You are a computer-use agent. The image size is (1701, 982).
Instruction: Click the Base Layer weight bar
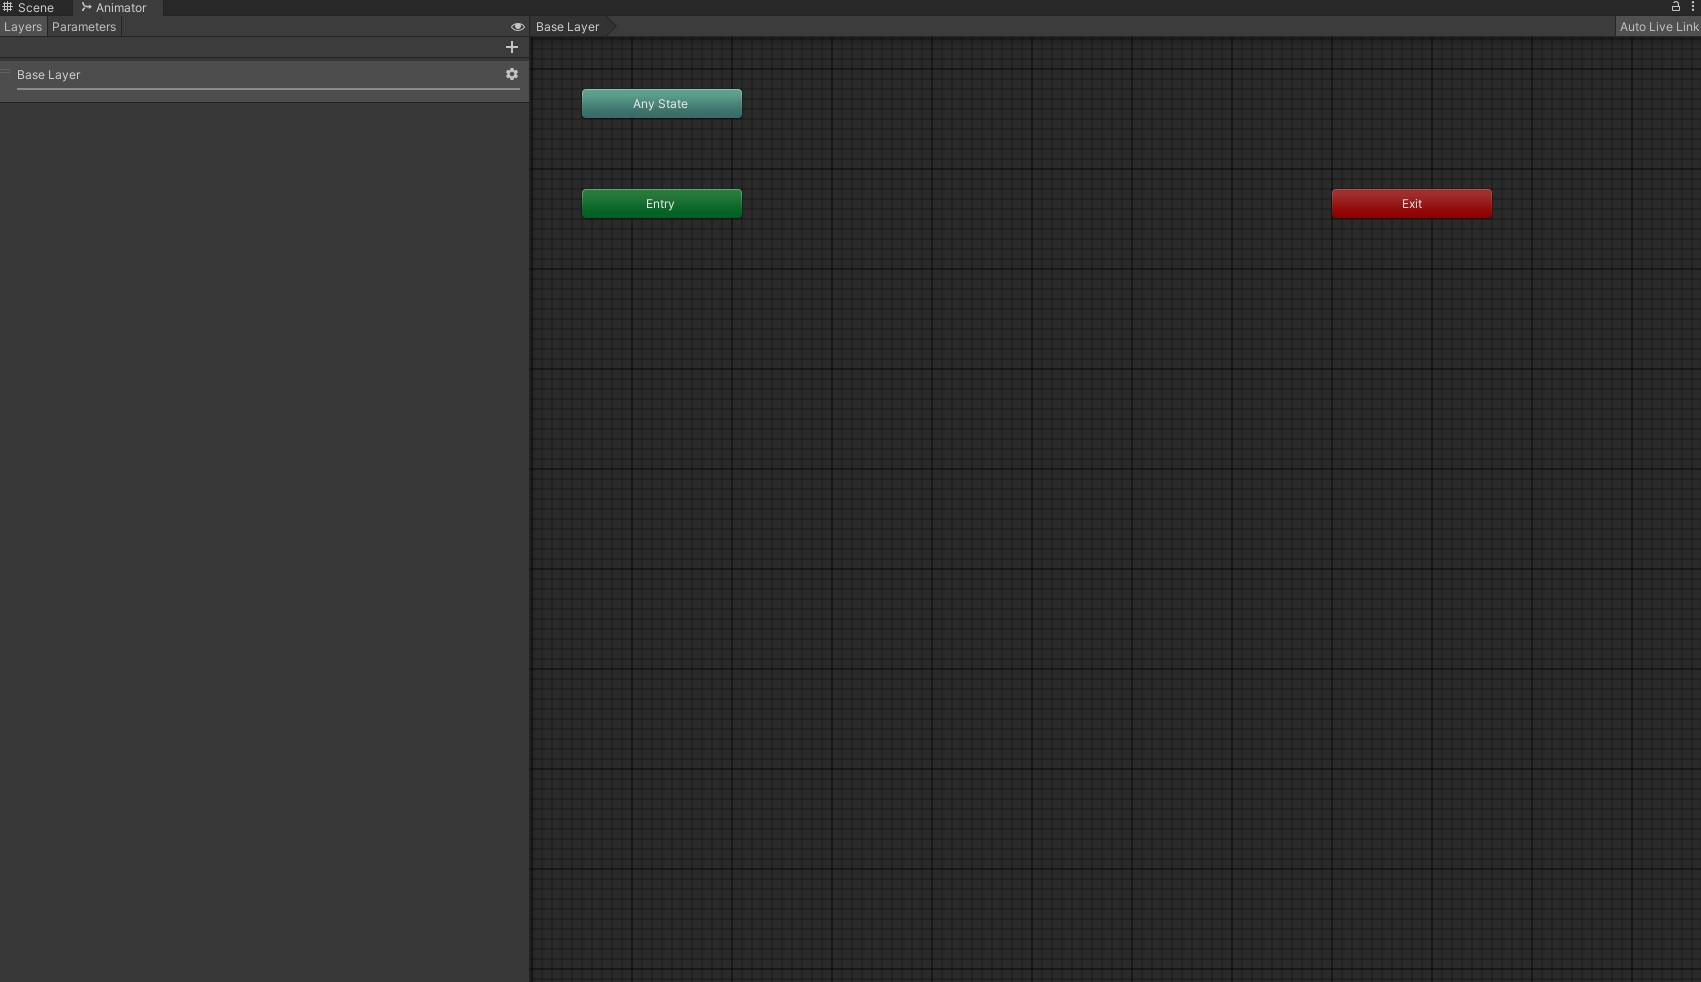click(268, 89)
